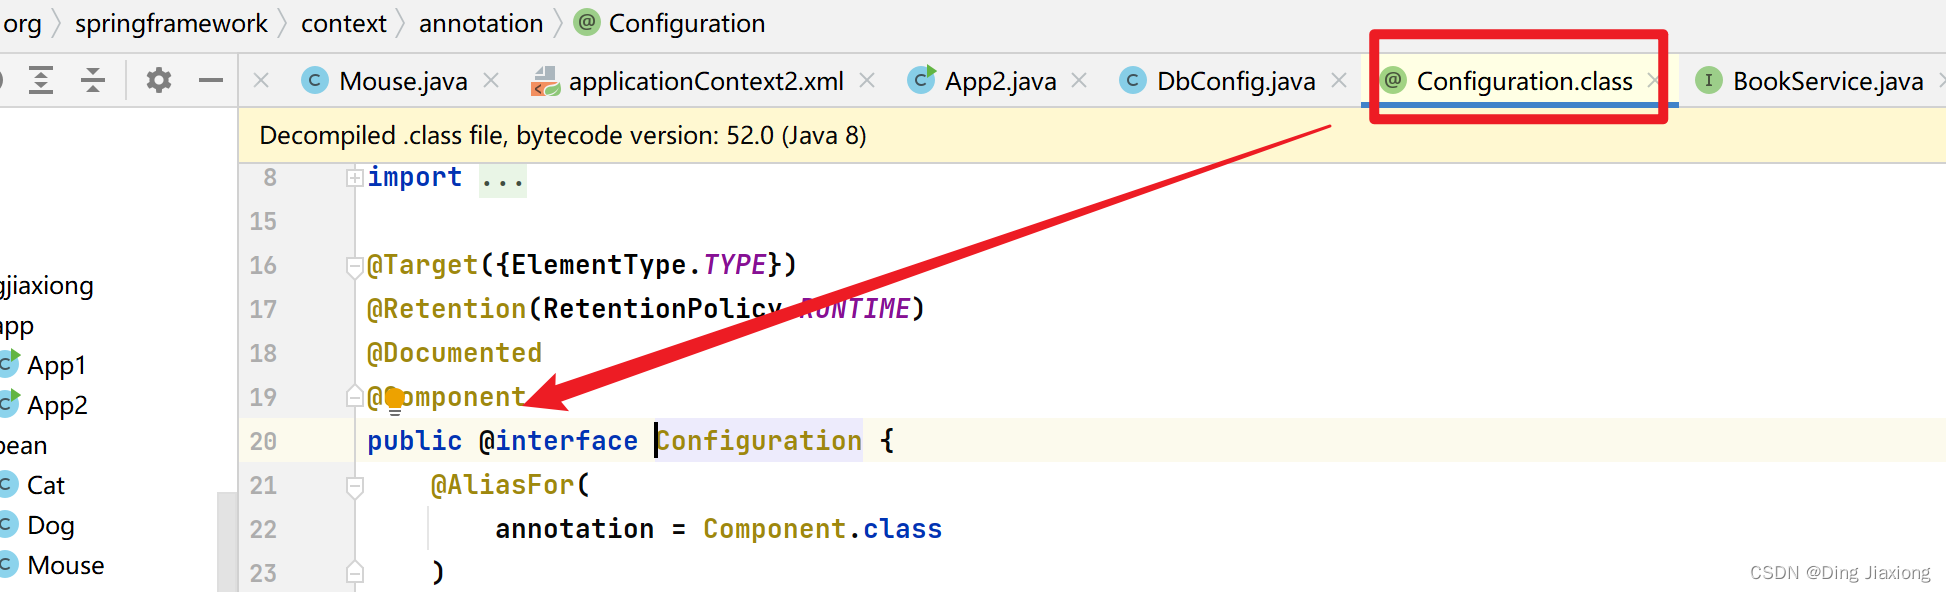The image size is (1946, 592).
Task: Hide the project panel with minus icon
Action: click(x=211, y=80)
